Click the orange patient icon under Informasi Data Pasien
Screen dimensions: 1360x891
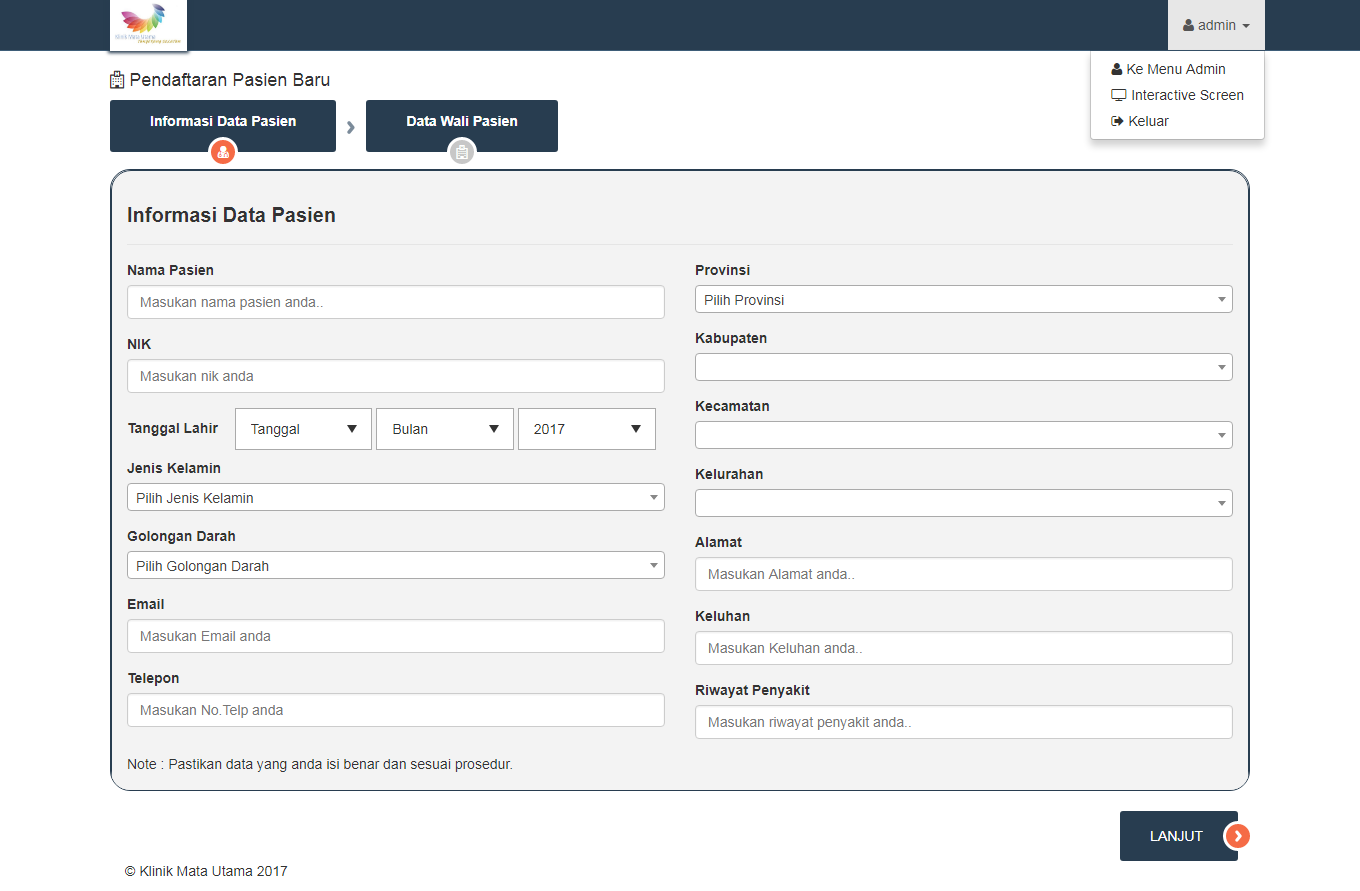pyautogui.click(x=223, y=152)
